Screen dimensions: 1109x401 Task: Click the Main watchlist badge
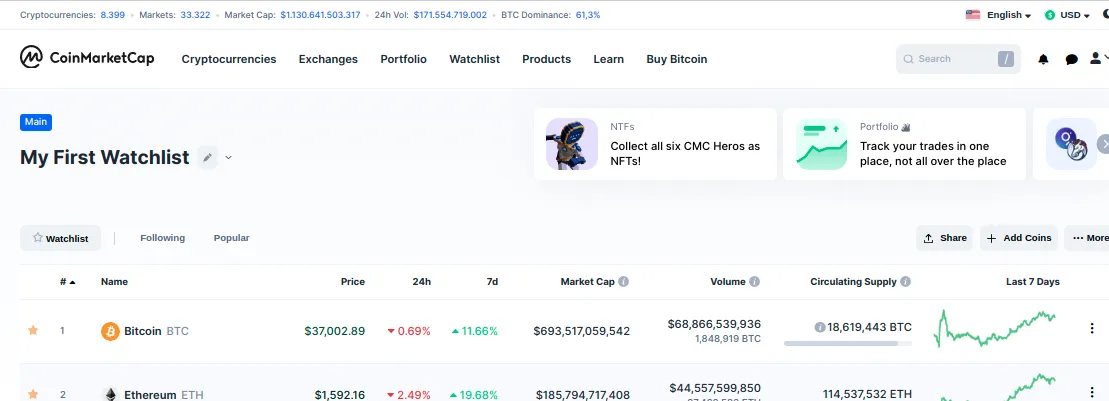click(36, 122)
